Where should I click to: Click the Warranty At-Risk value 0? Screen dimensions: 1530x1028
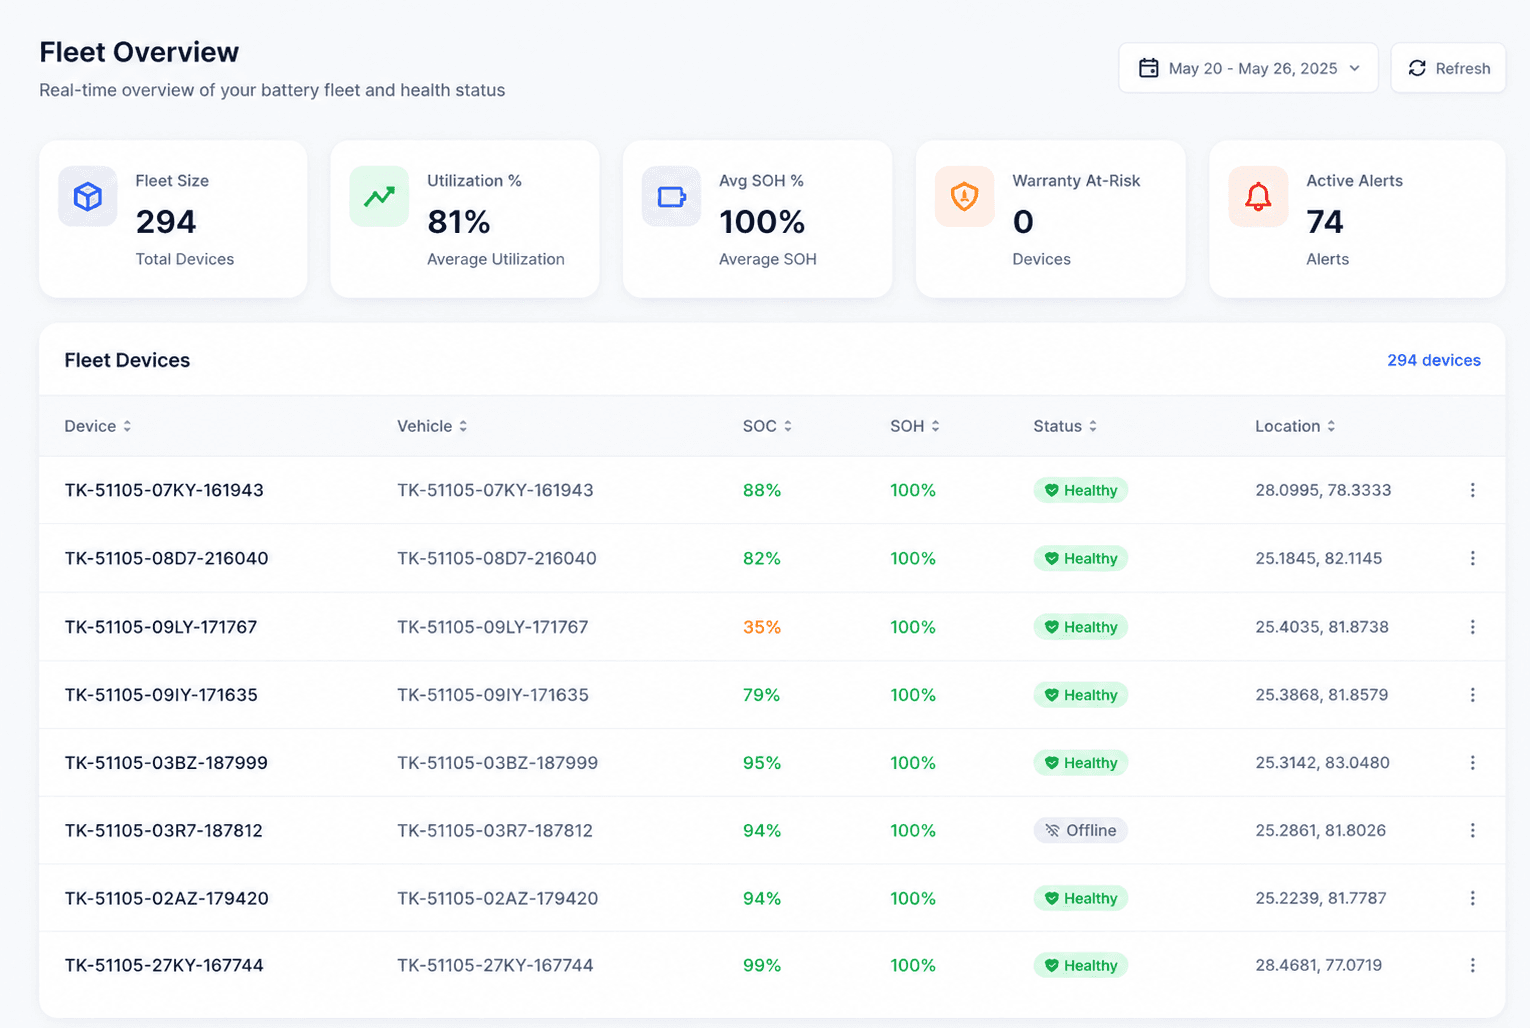[x=1023, y=221]
